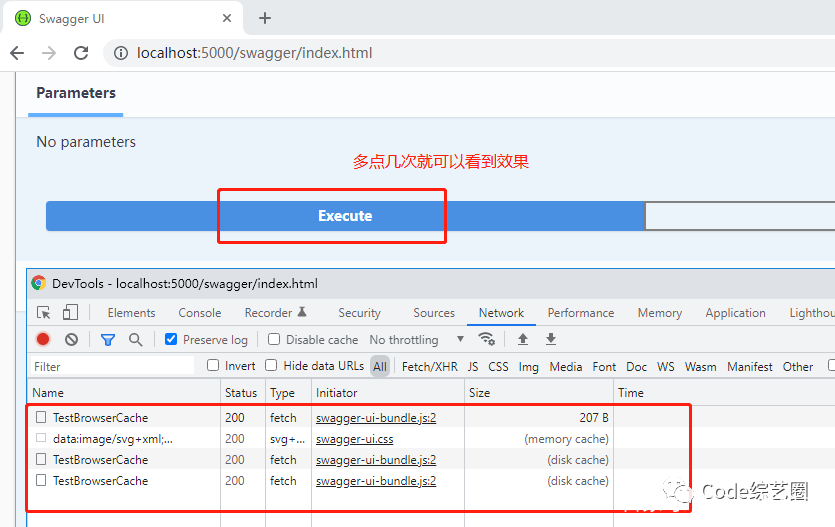Go forward with browser forward arrow

coord(49,53)
